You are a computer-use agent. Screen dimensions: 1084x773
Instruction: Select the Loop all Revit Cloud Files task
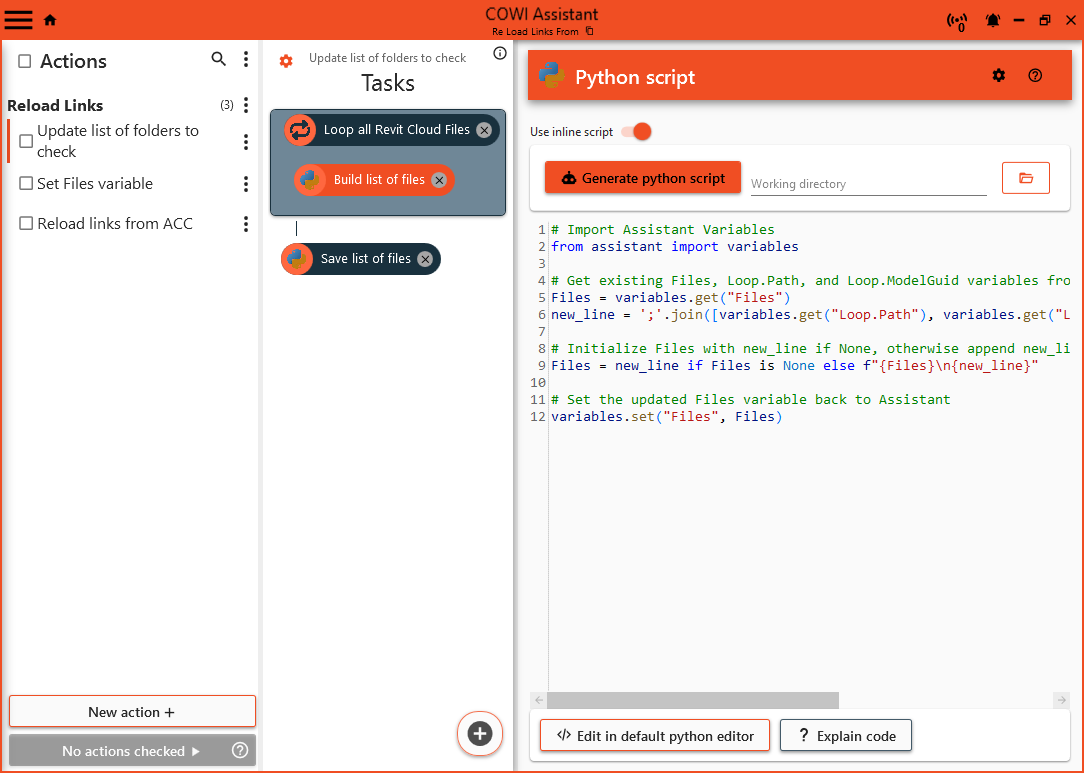396,130
